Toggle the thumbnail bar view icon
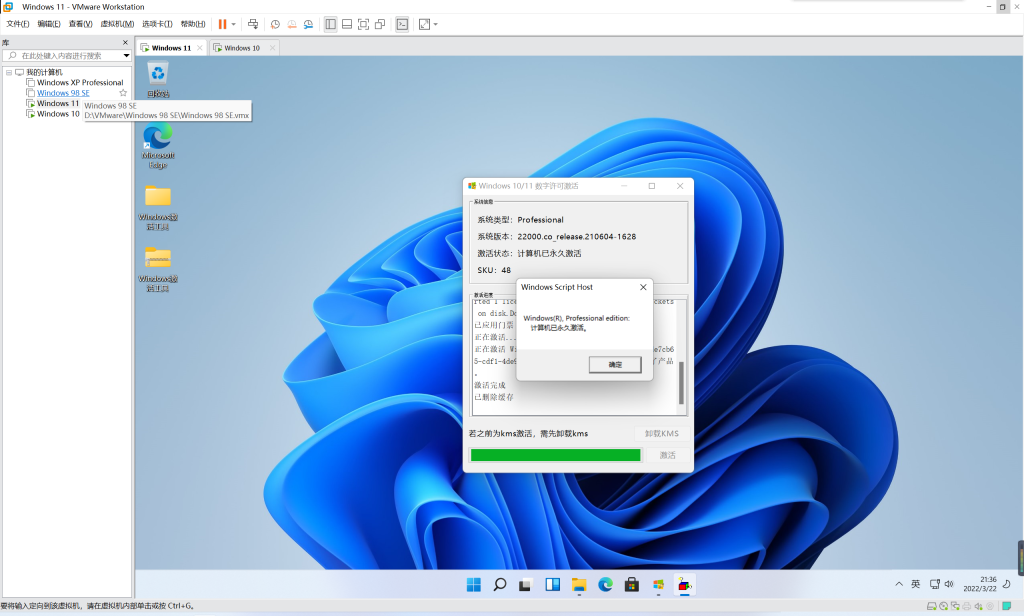The height and width of the screenshot is (616, 1024). (x=347, y=24)
